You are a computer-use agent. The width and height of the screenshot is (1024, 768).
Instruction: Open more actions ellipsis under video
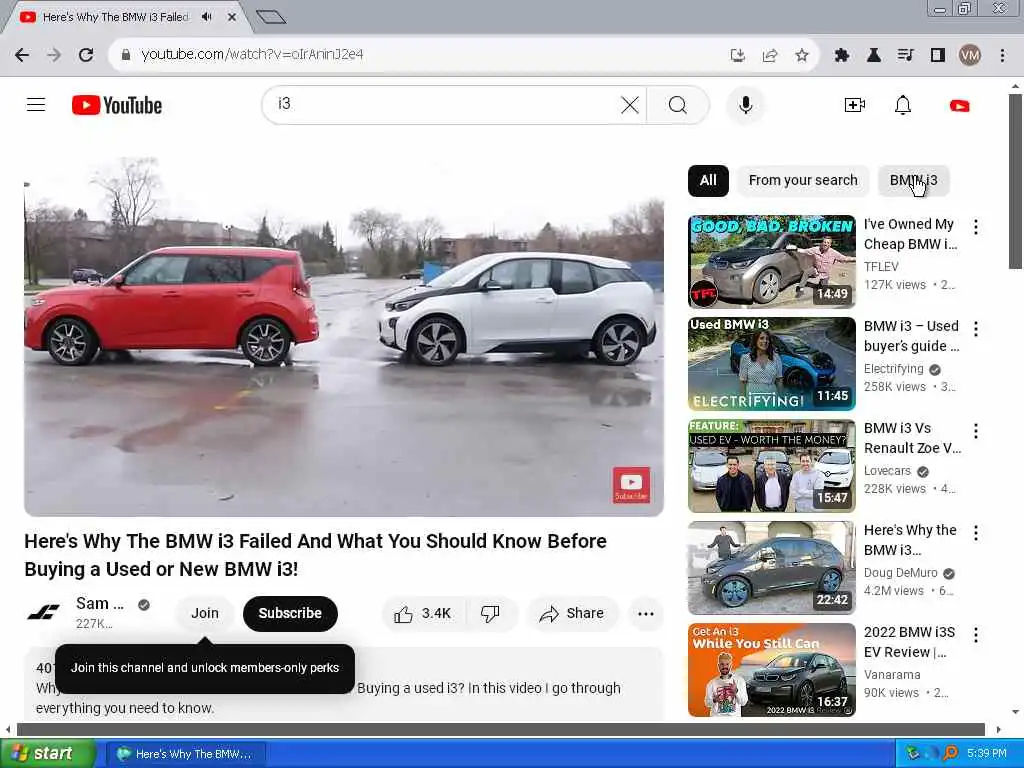(645, 613)
